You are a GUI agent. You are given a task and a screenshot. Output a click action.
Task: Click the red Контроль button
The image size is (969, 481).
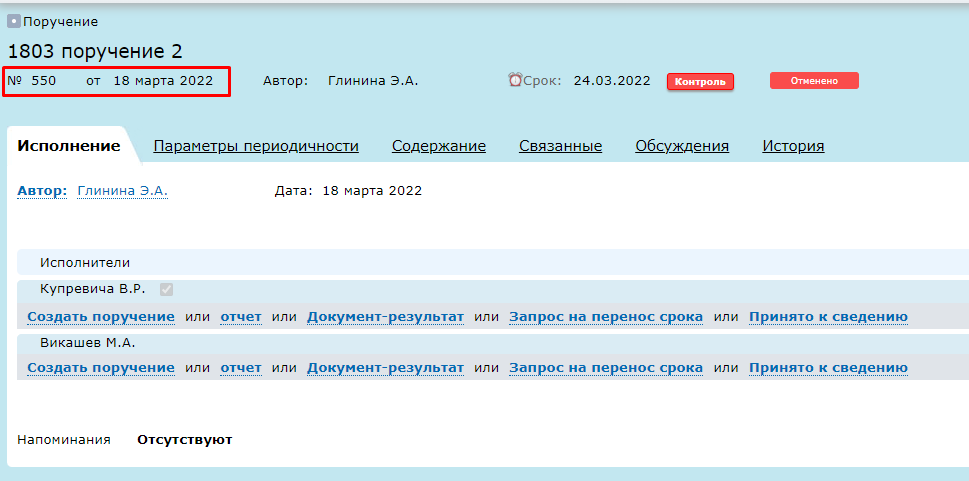pyautogui.click(x=700, y=82)
